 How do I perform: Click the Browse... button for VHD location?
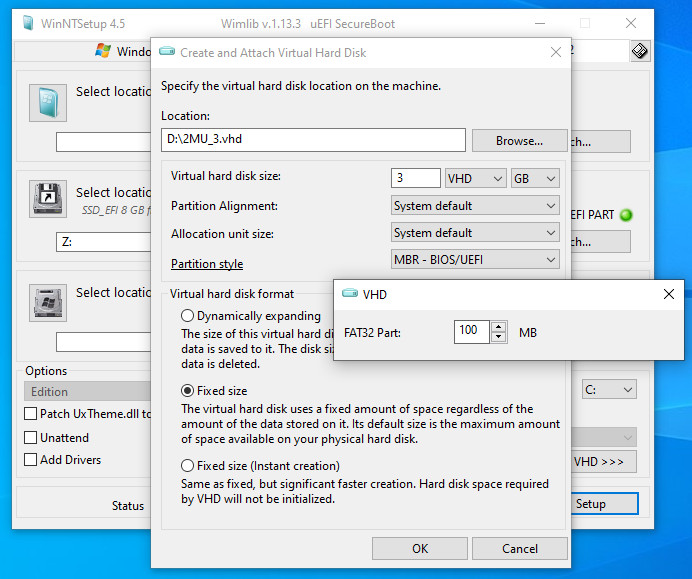click(519, 141)
